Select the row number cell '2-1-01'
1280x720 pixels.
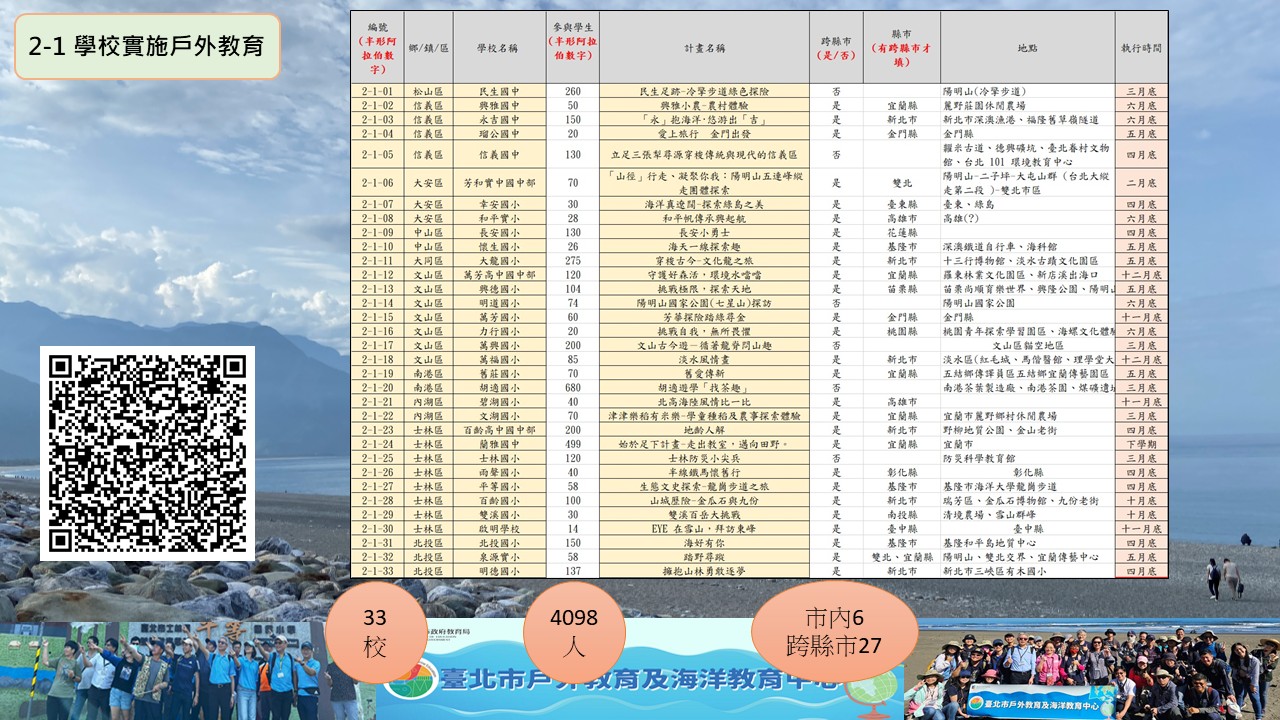click(377, 91)
